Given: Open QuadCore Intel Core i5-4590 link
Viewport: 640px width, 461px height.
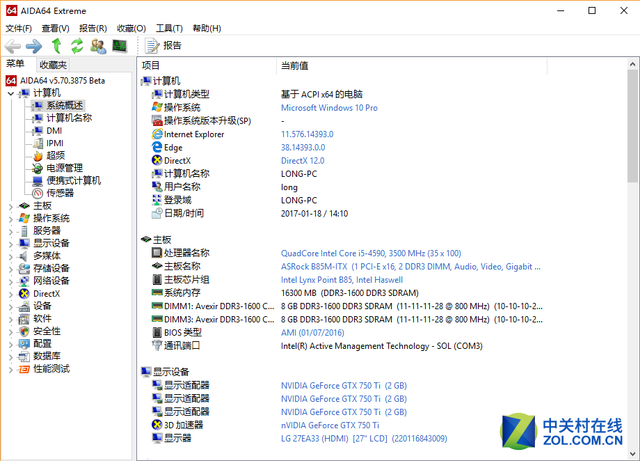Looking at the screenshot, I should 371,254.
